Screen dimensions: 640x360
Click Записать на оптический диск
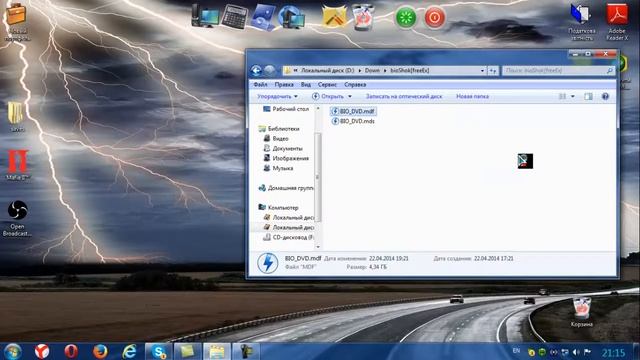tap(404, 96)
